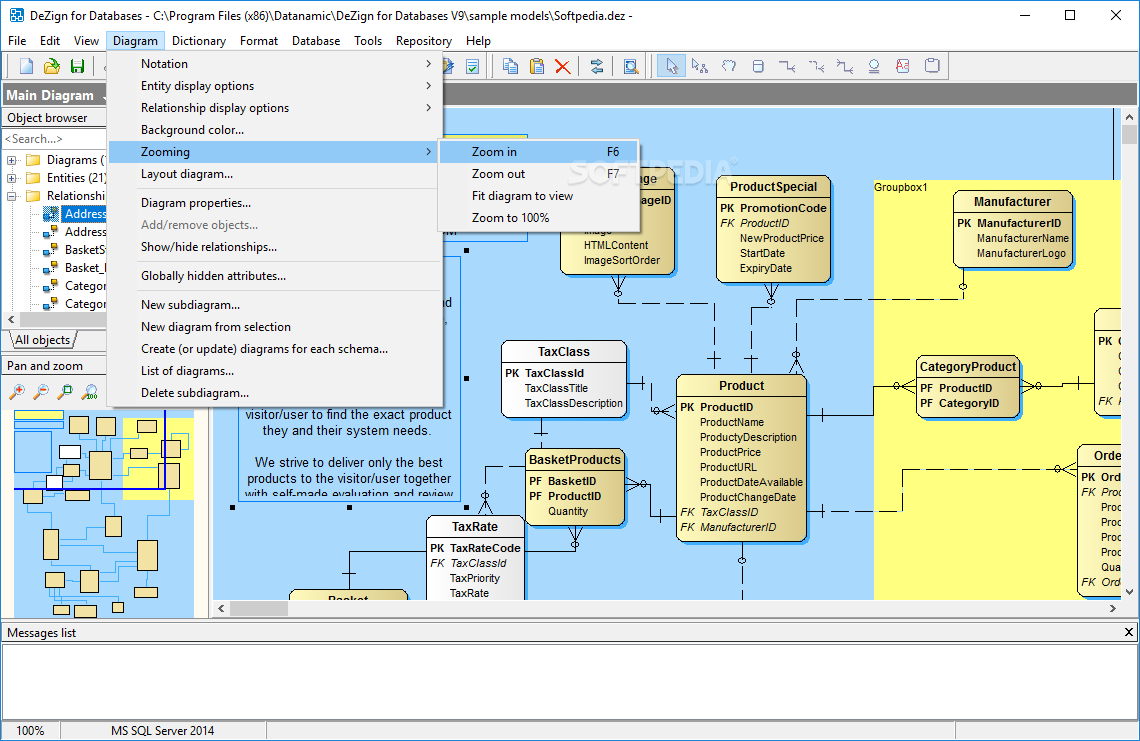Open the Entity display options submenu
1140x741 pixels.
tap(275, 86)
